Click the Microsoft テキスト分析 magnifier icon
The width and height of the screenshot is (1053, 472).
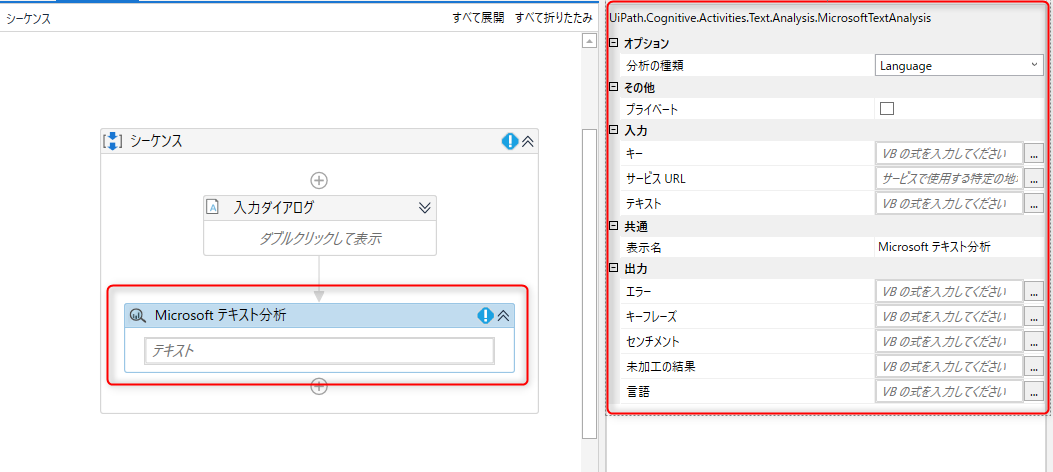click(138, 315)
